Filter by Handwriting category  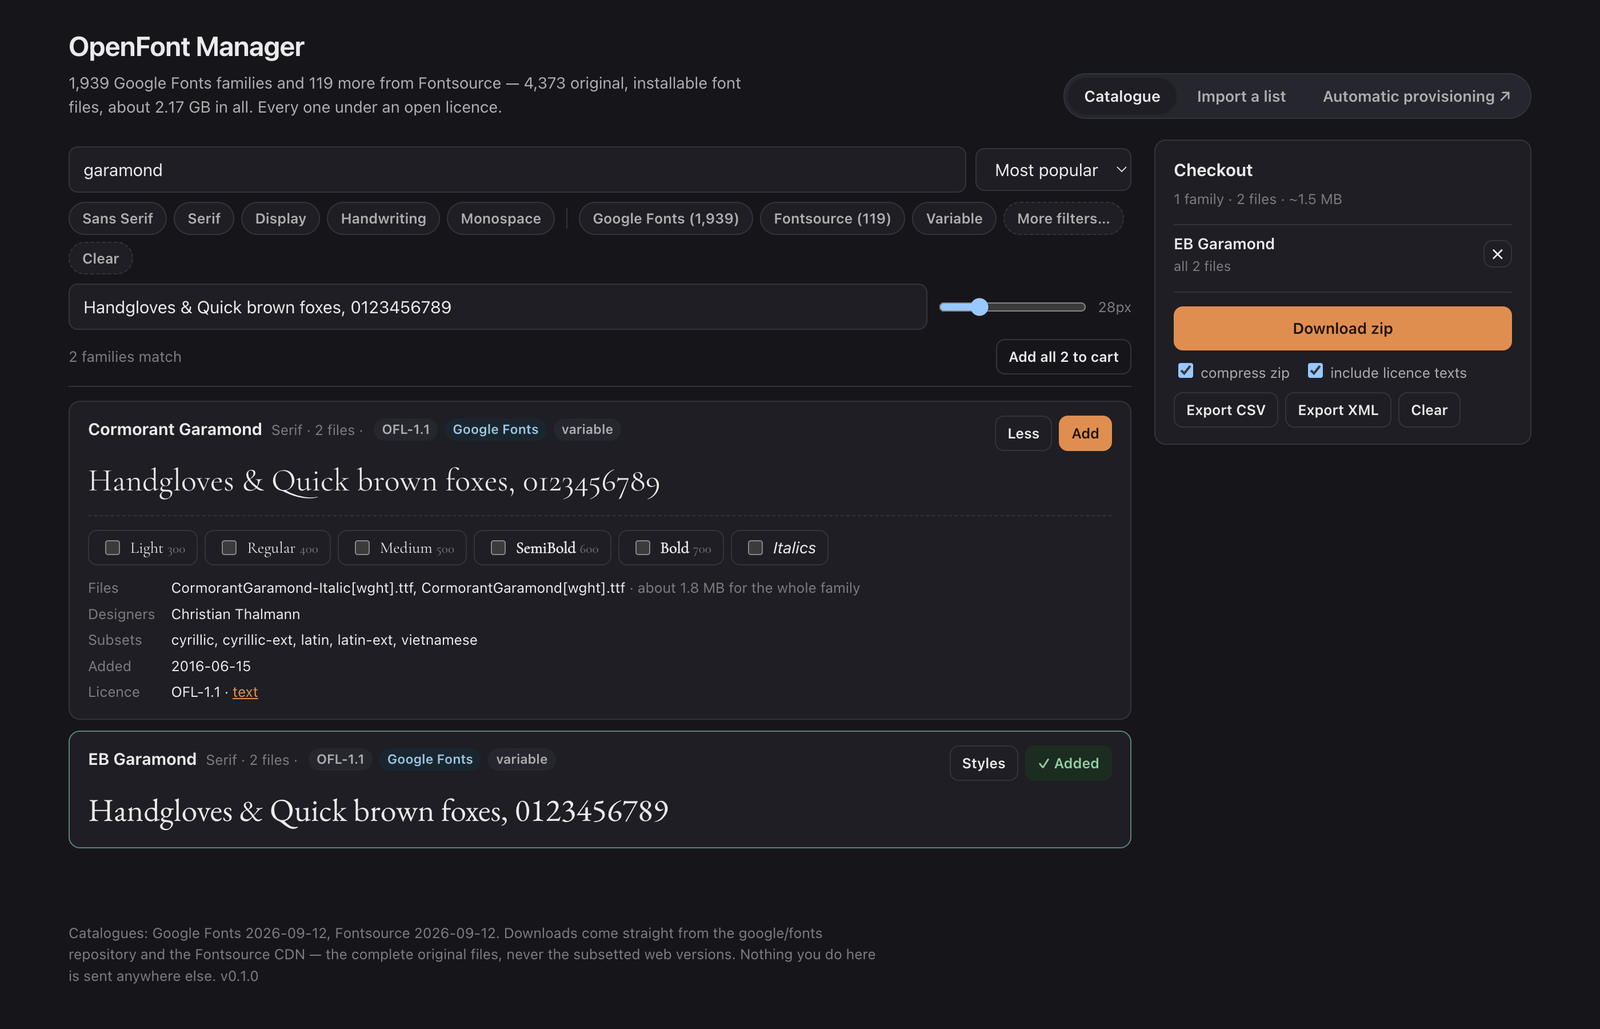point(383,219)
